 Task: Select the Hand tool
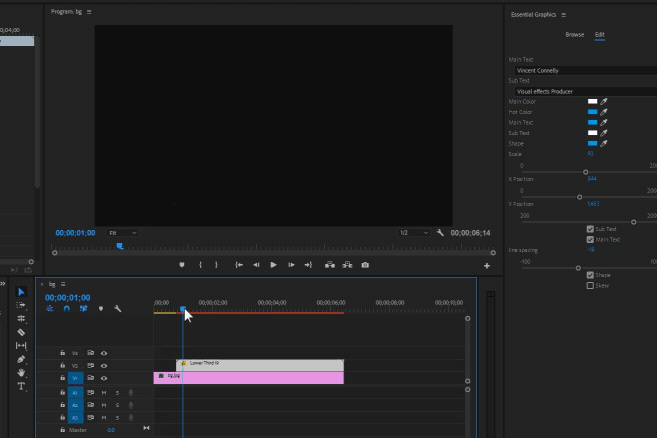(21, 373)
